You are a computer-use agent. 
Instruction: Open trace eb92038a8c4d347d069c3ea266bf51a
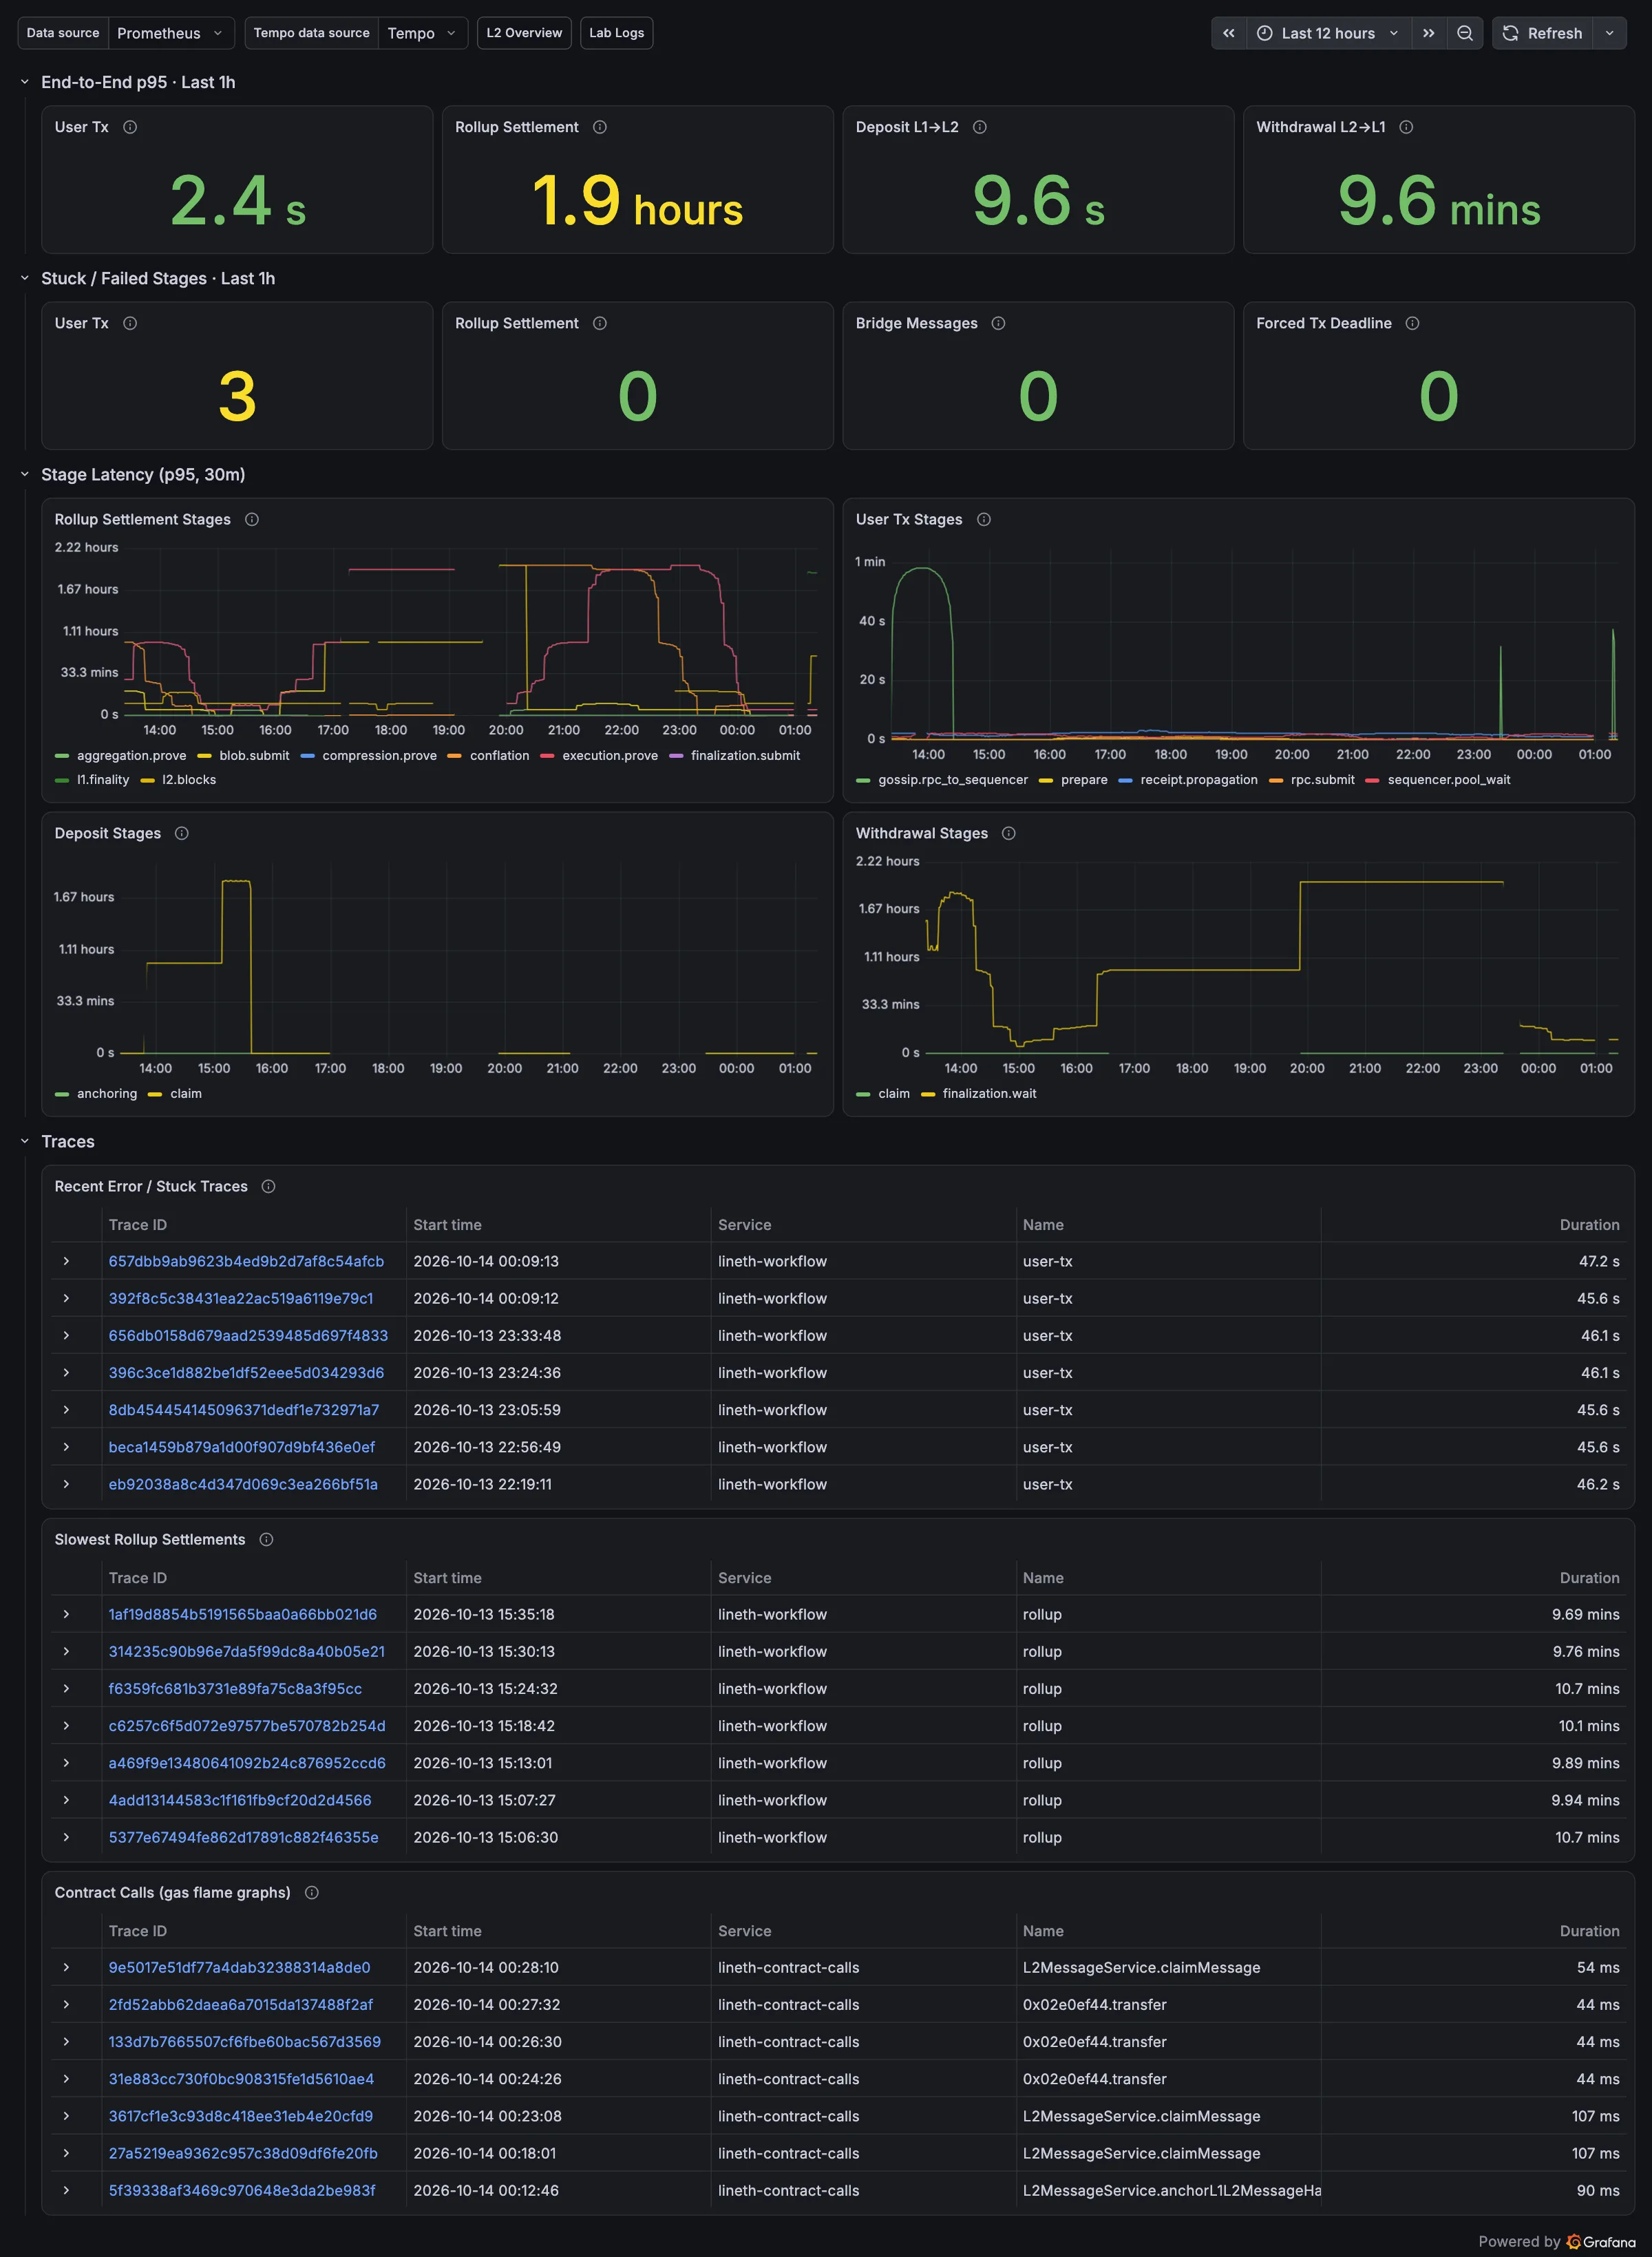[x=243, y=1484]
